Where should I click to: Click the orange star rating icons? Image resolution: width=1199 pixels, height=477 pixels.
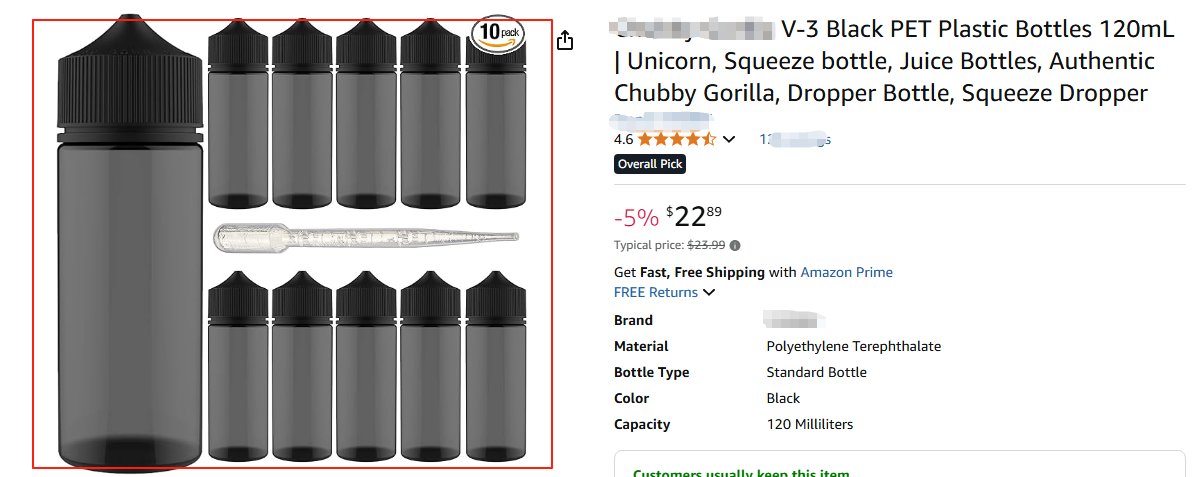[x=676, y=139]
